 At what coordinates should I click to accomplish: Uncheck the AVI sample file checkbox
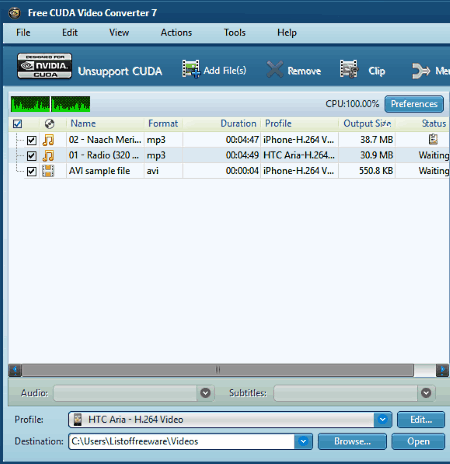pyautogui.click(x=32, y=171)
